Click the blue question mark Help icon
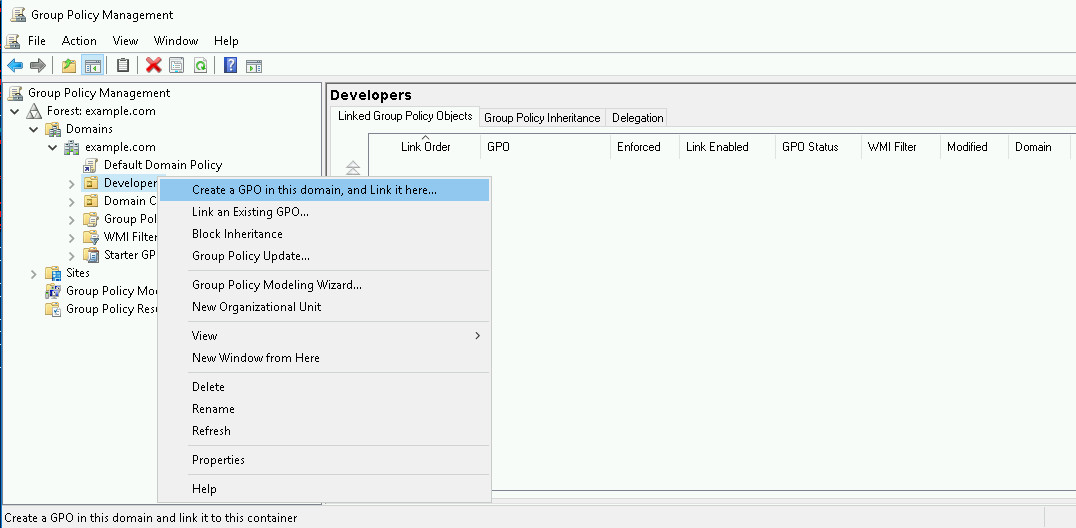 click(231, 65)
